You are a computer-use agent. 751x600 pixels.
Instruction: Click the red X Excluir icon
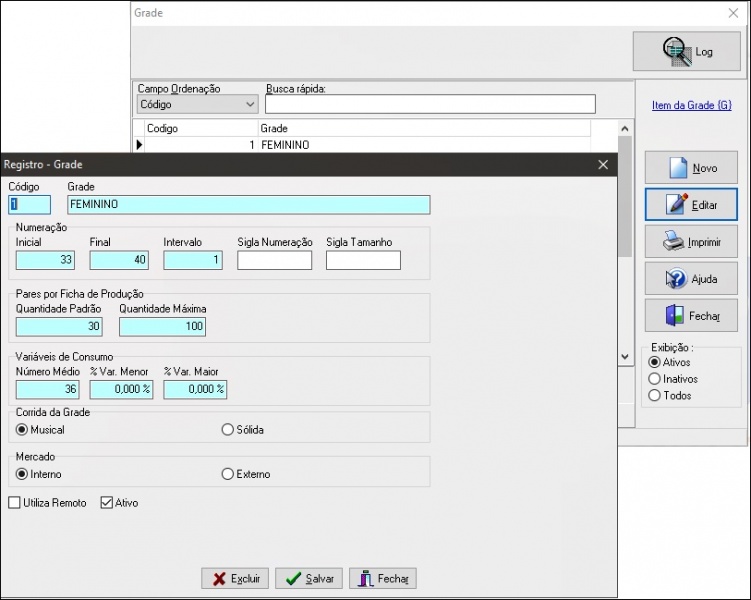click(x=219, y=579)
